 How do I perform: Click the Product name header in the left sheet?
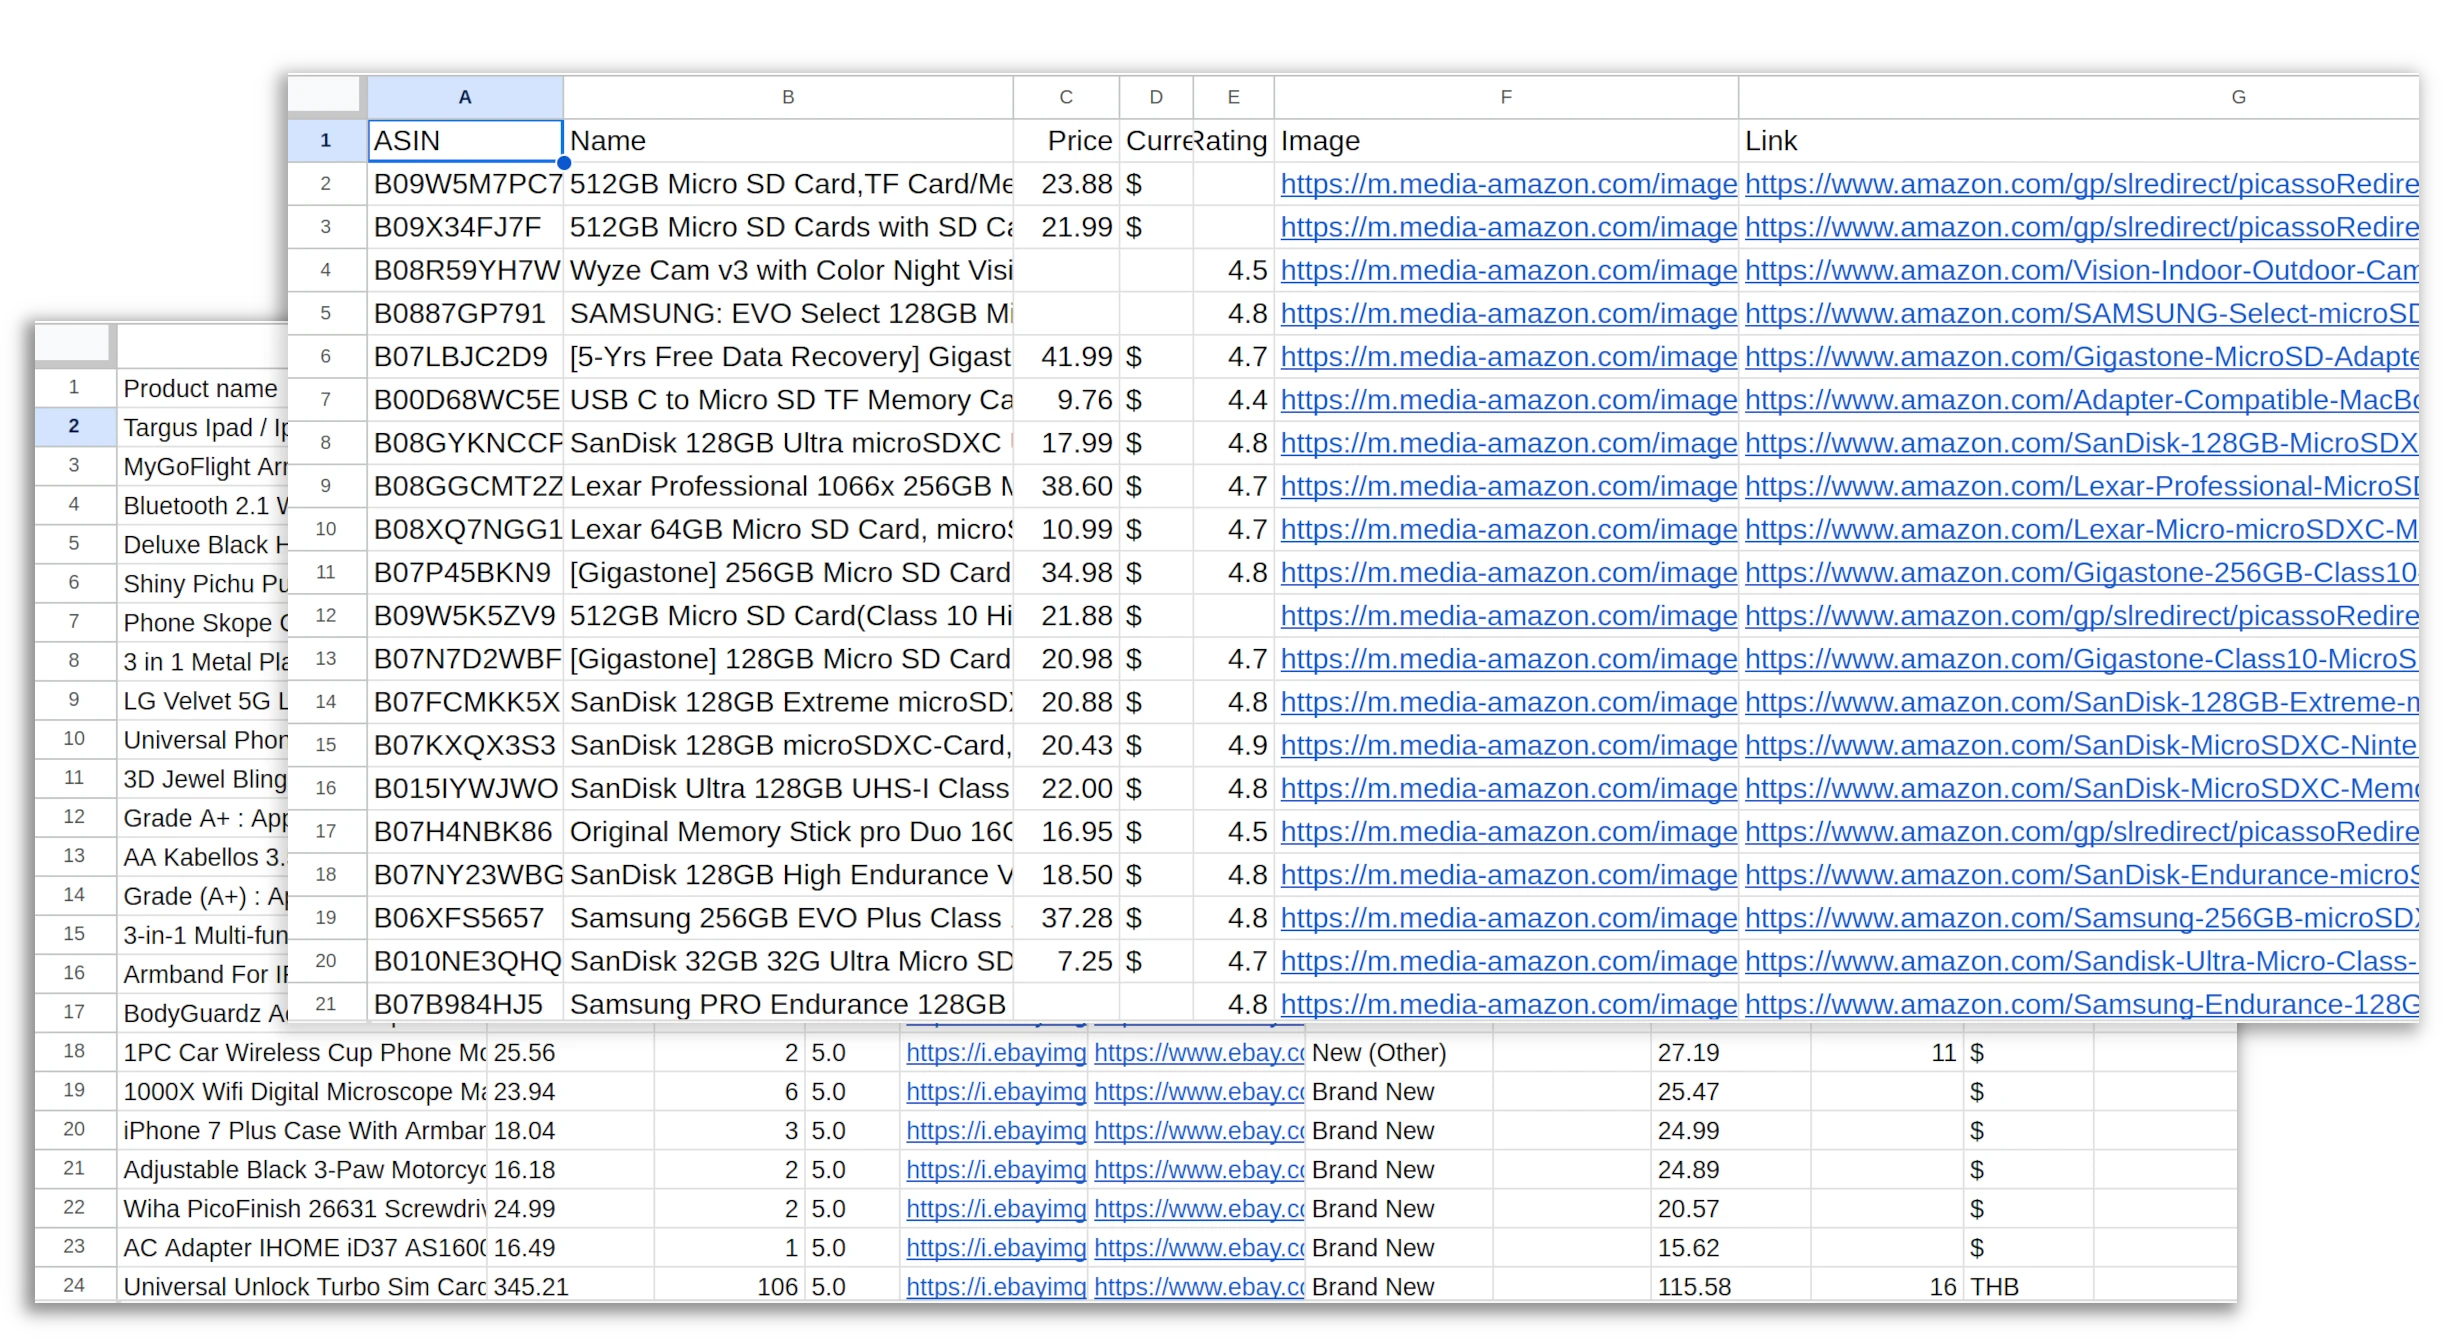[200, 388]
